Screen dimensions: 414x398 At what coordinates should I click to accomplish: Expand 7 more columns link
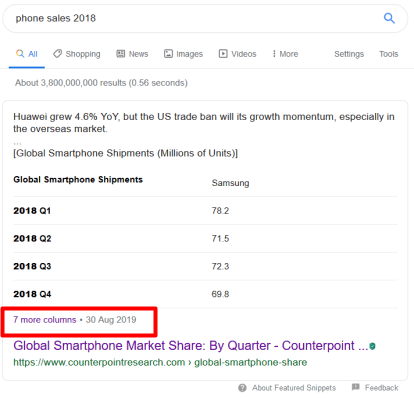point(45,320)
